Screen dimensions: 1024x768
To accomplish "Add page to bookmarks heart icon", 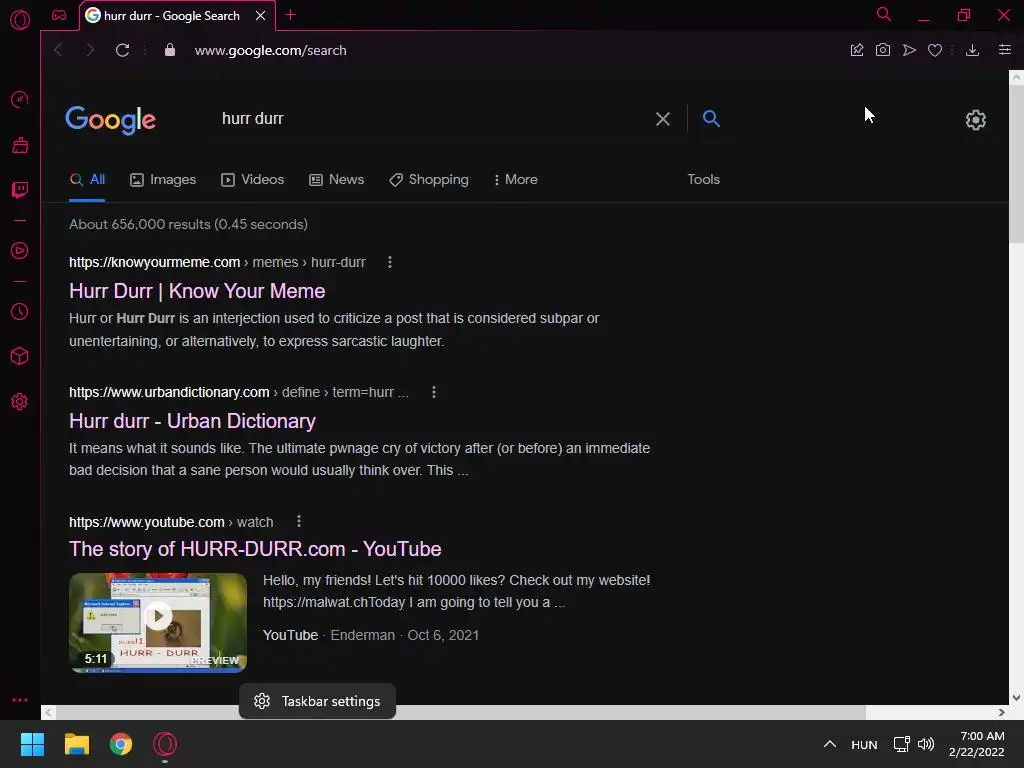I will (x=935, y=50).
